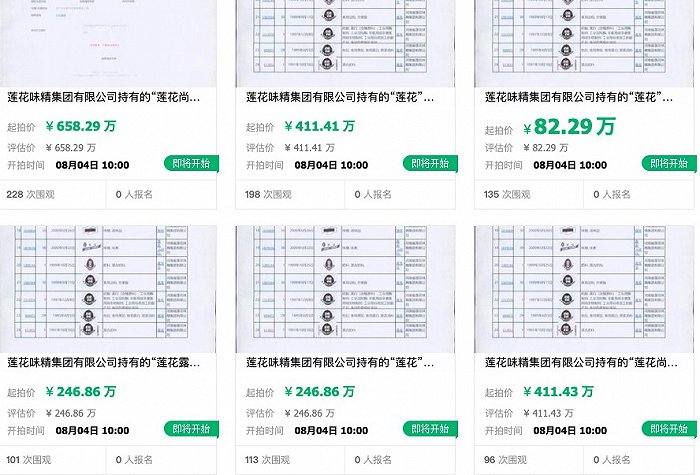
Task: Click the ¥82.29万 starting price
Action: point(569,127)
